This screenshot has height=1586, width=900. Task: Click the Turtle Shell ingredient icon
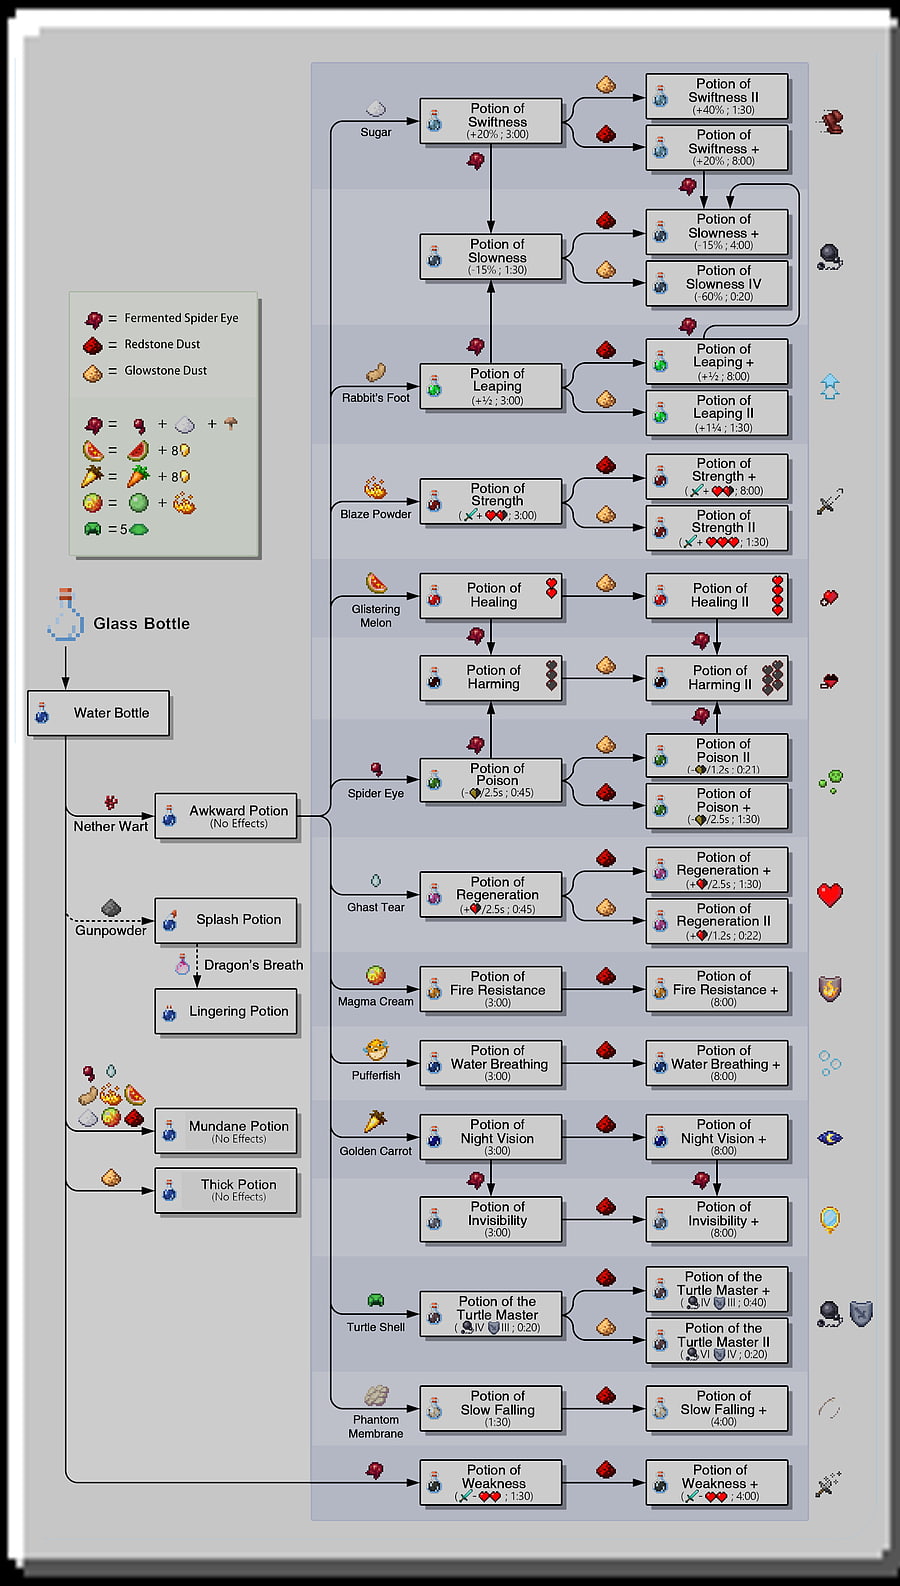point(376,1301)
